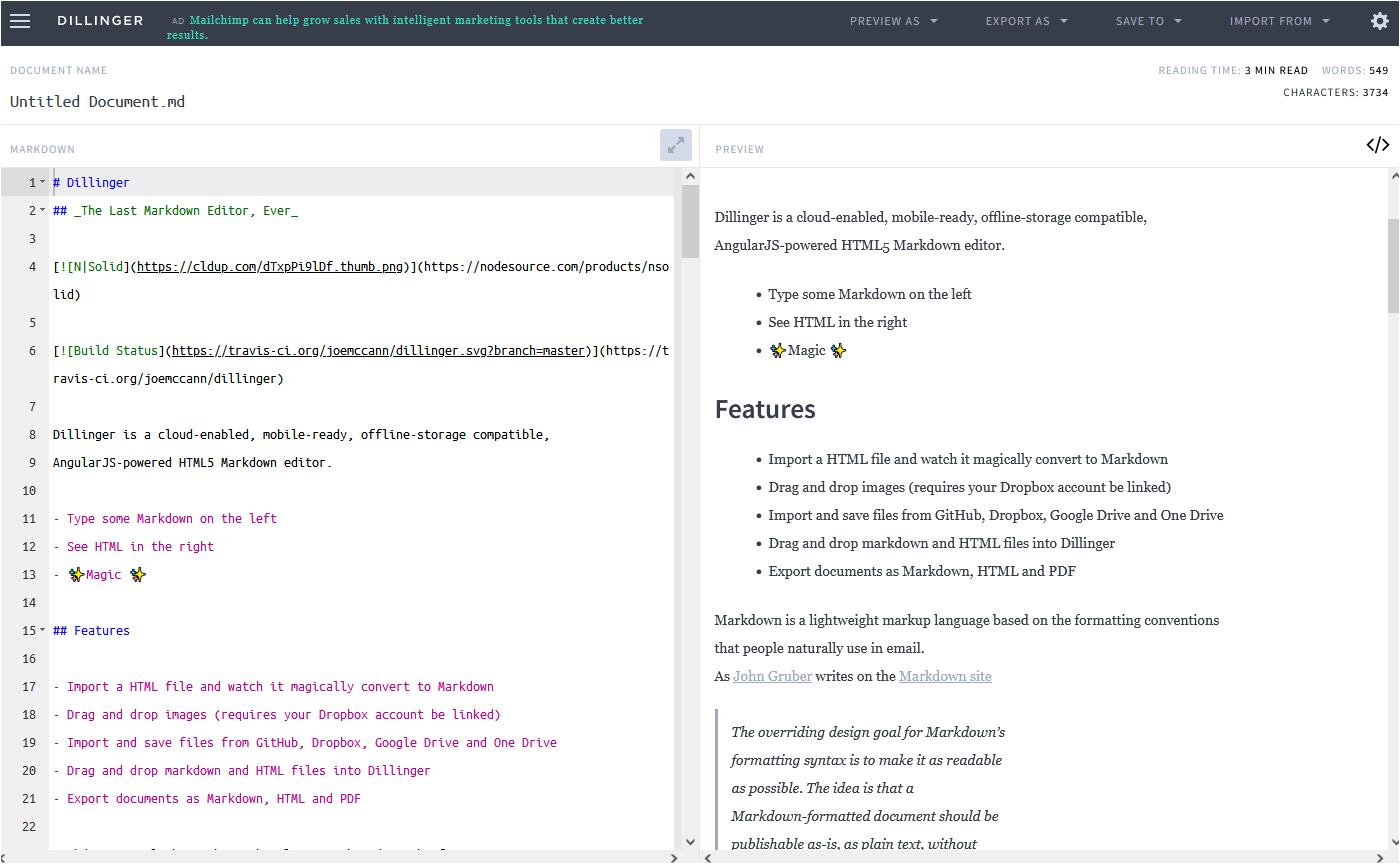Click the Untitled Document.md name field
The image size is (1400, 864).
pos(97,101)
